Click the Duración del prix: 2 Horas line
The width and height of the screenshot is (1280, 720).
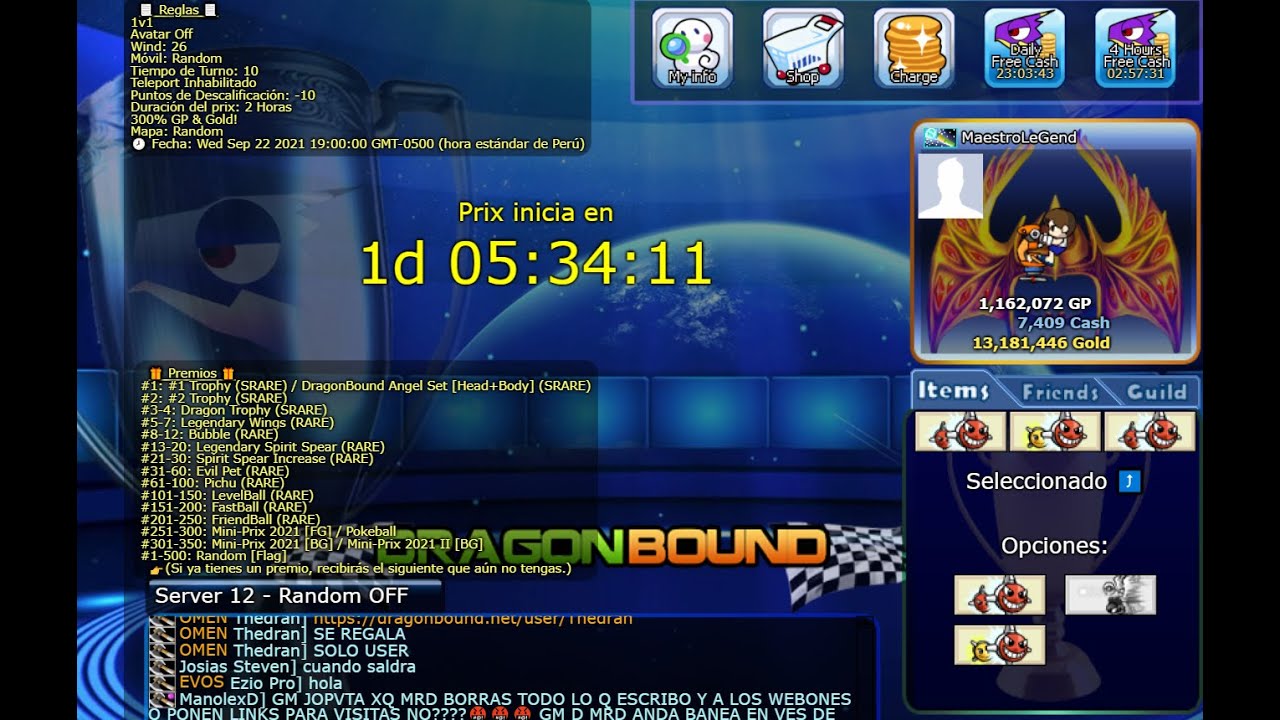point(211,107)
